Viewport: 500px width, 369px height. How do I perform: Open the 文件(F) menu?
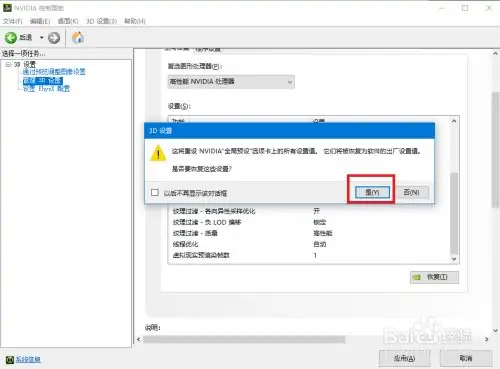tap(12, 21)
